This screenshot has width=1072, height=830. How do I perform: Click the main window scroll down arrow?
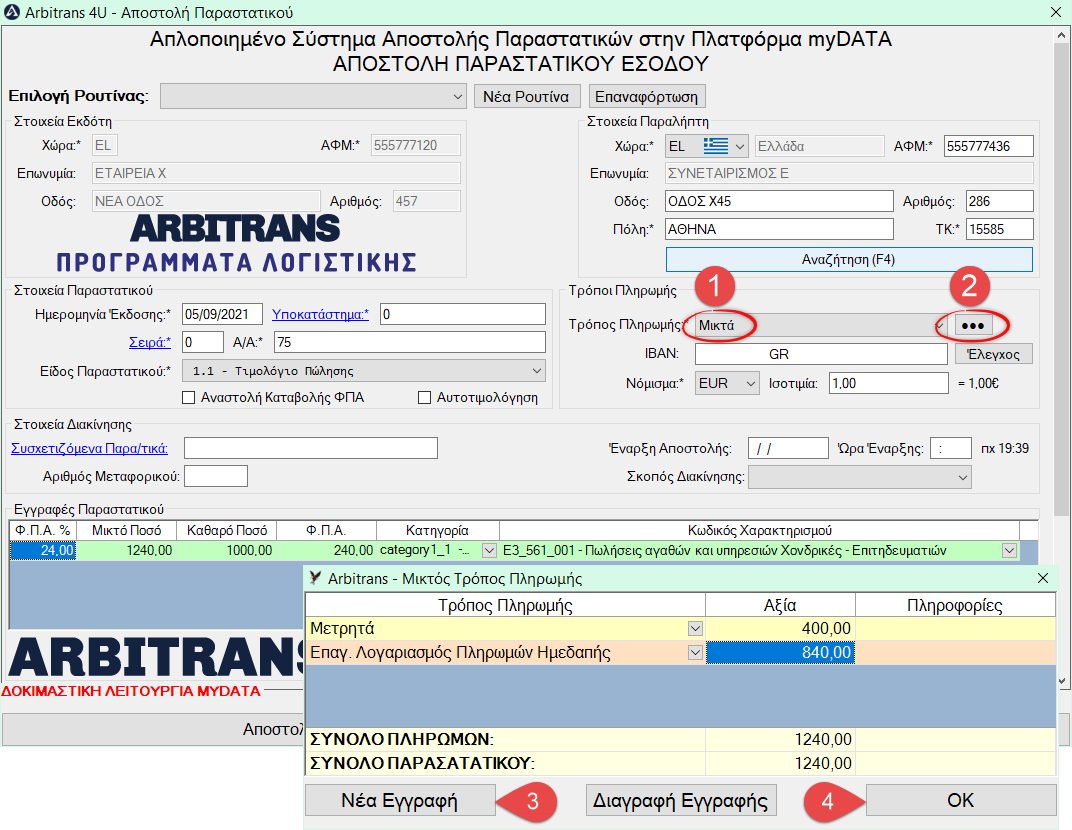1062,681
